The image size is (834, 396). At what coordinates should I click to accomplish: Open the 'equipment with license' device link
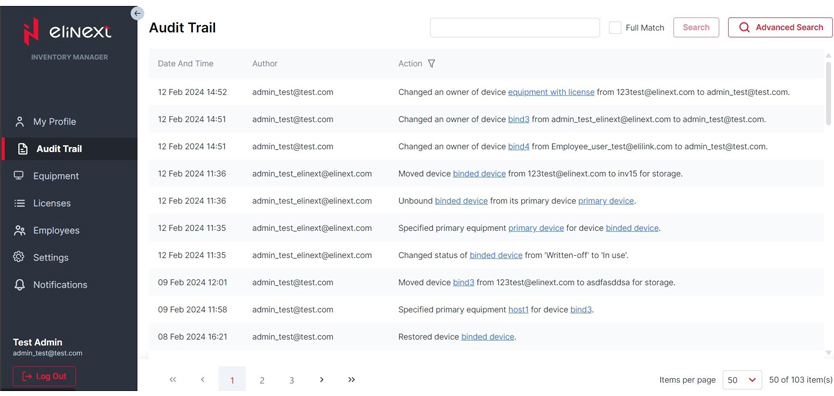point(551,92)
